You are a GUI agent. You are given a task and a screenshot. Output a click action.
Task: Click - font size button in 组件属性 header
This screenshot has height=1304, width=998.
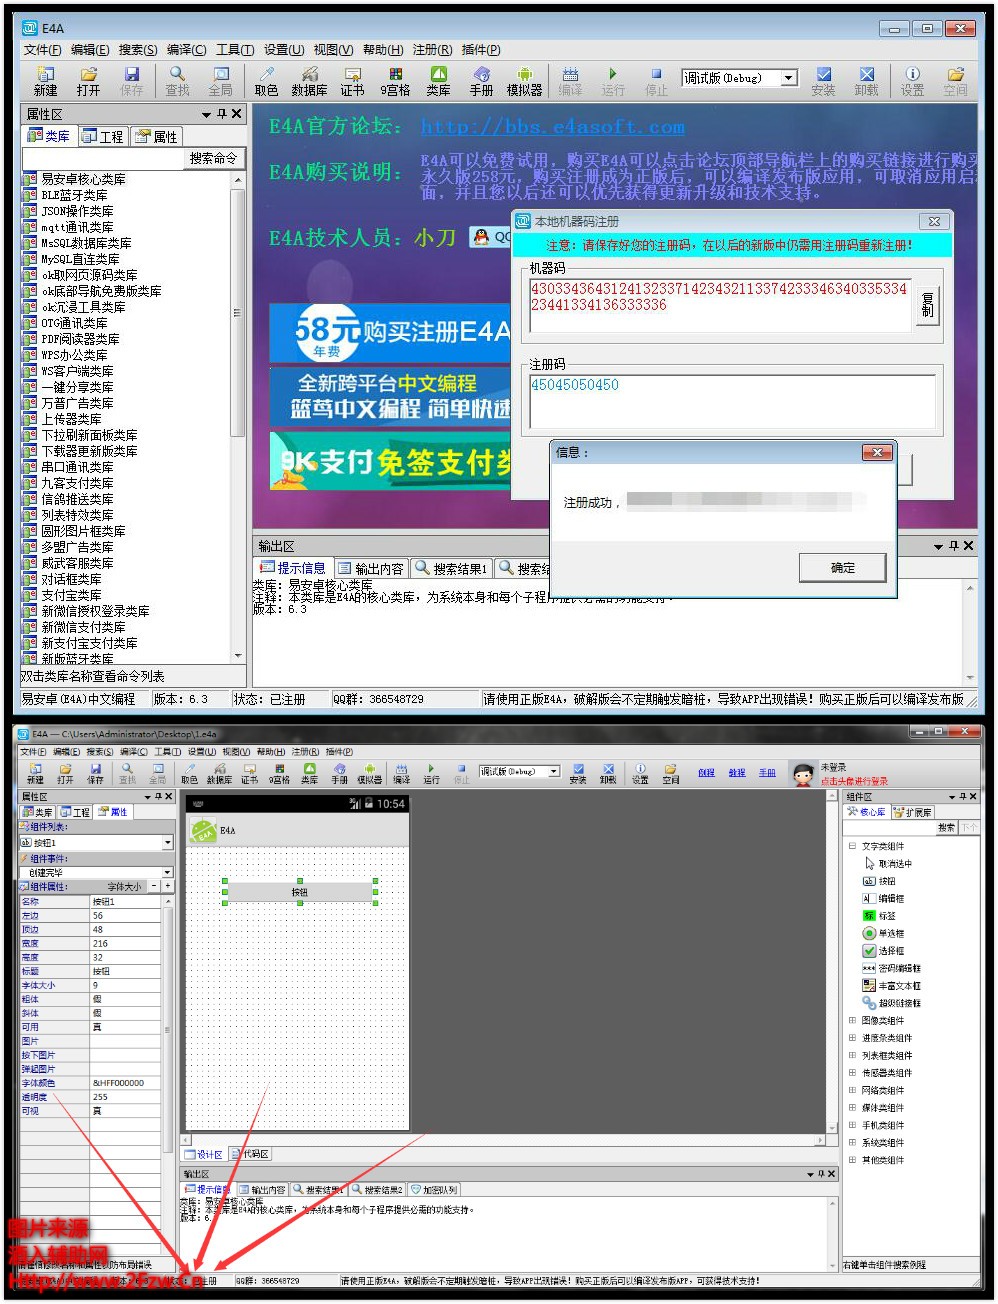point(154,886)
